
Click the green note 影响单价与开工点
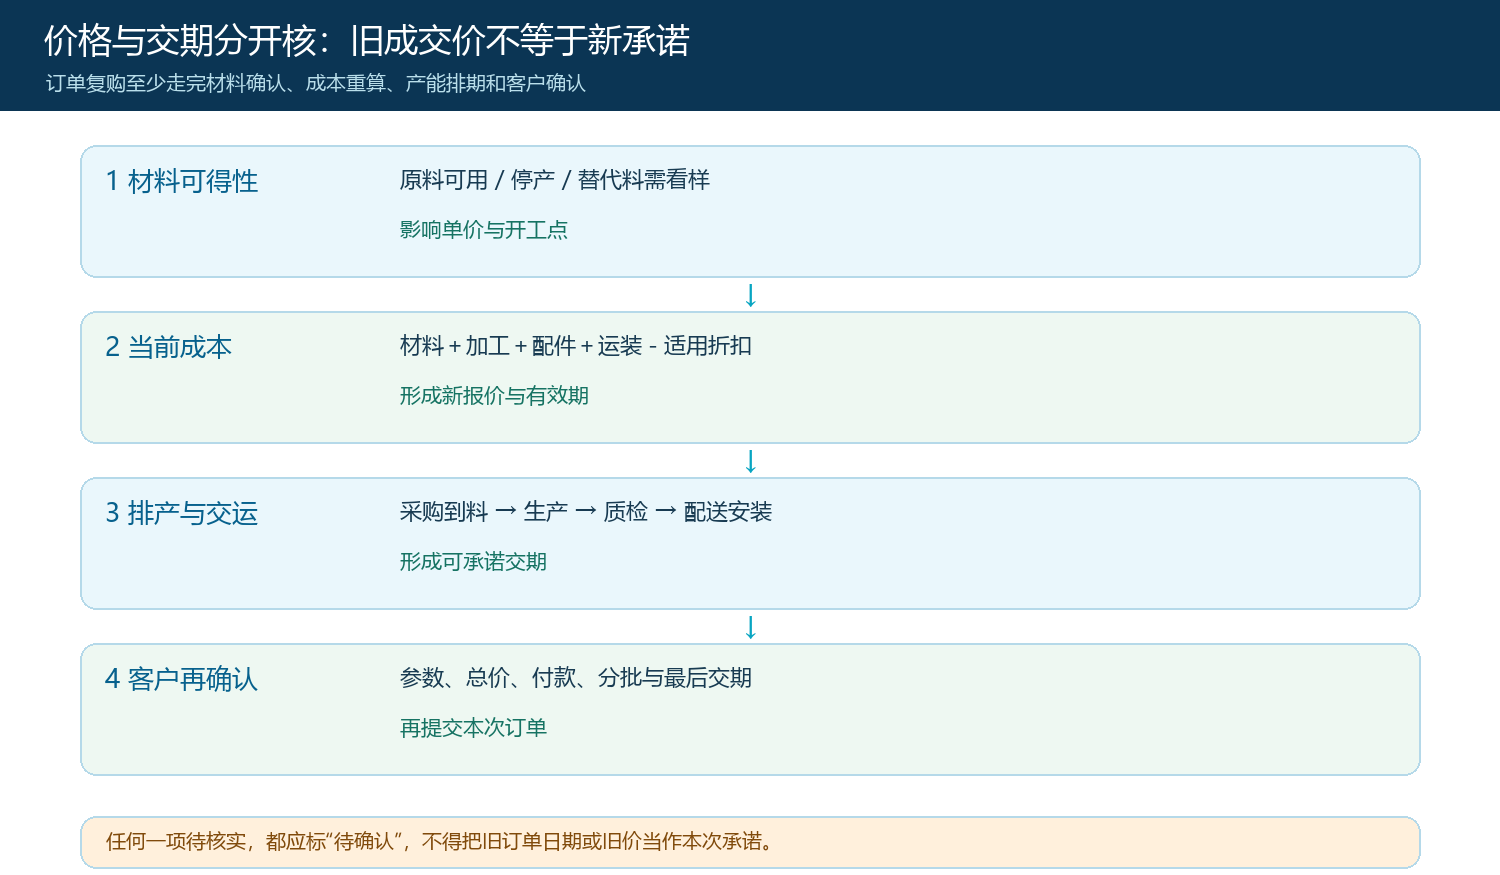click(484, 230)
